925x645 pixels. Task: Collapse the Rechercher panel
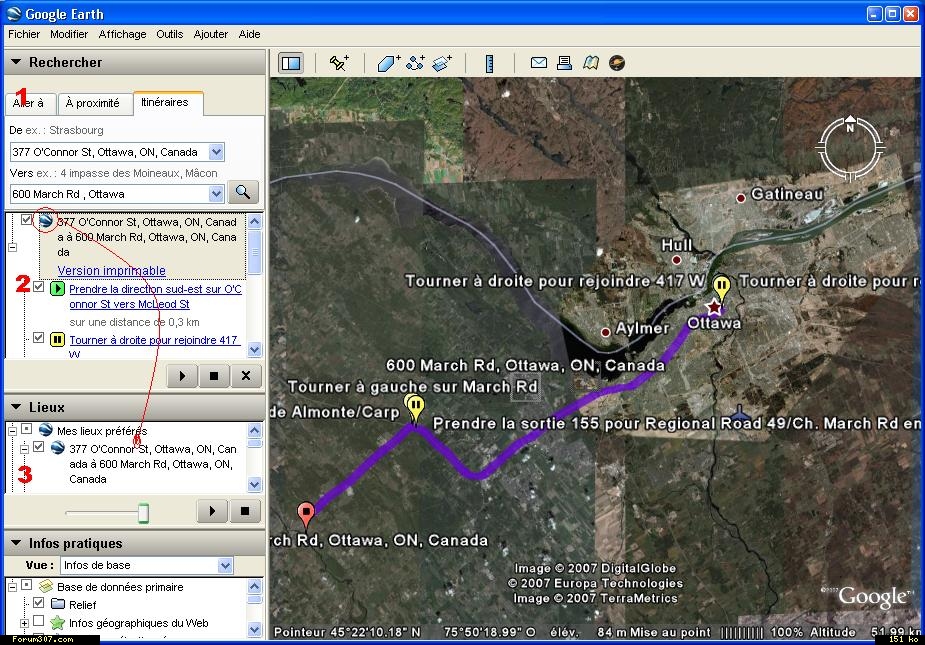click(x=16, y=62)
